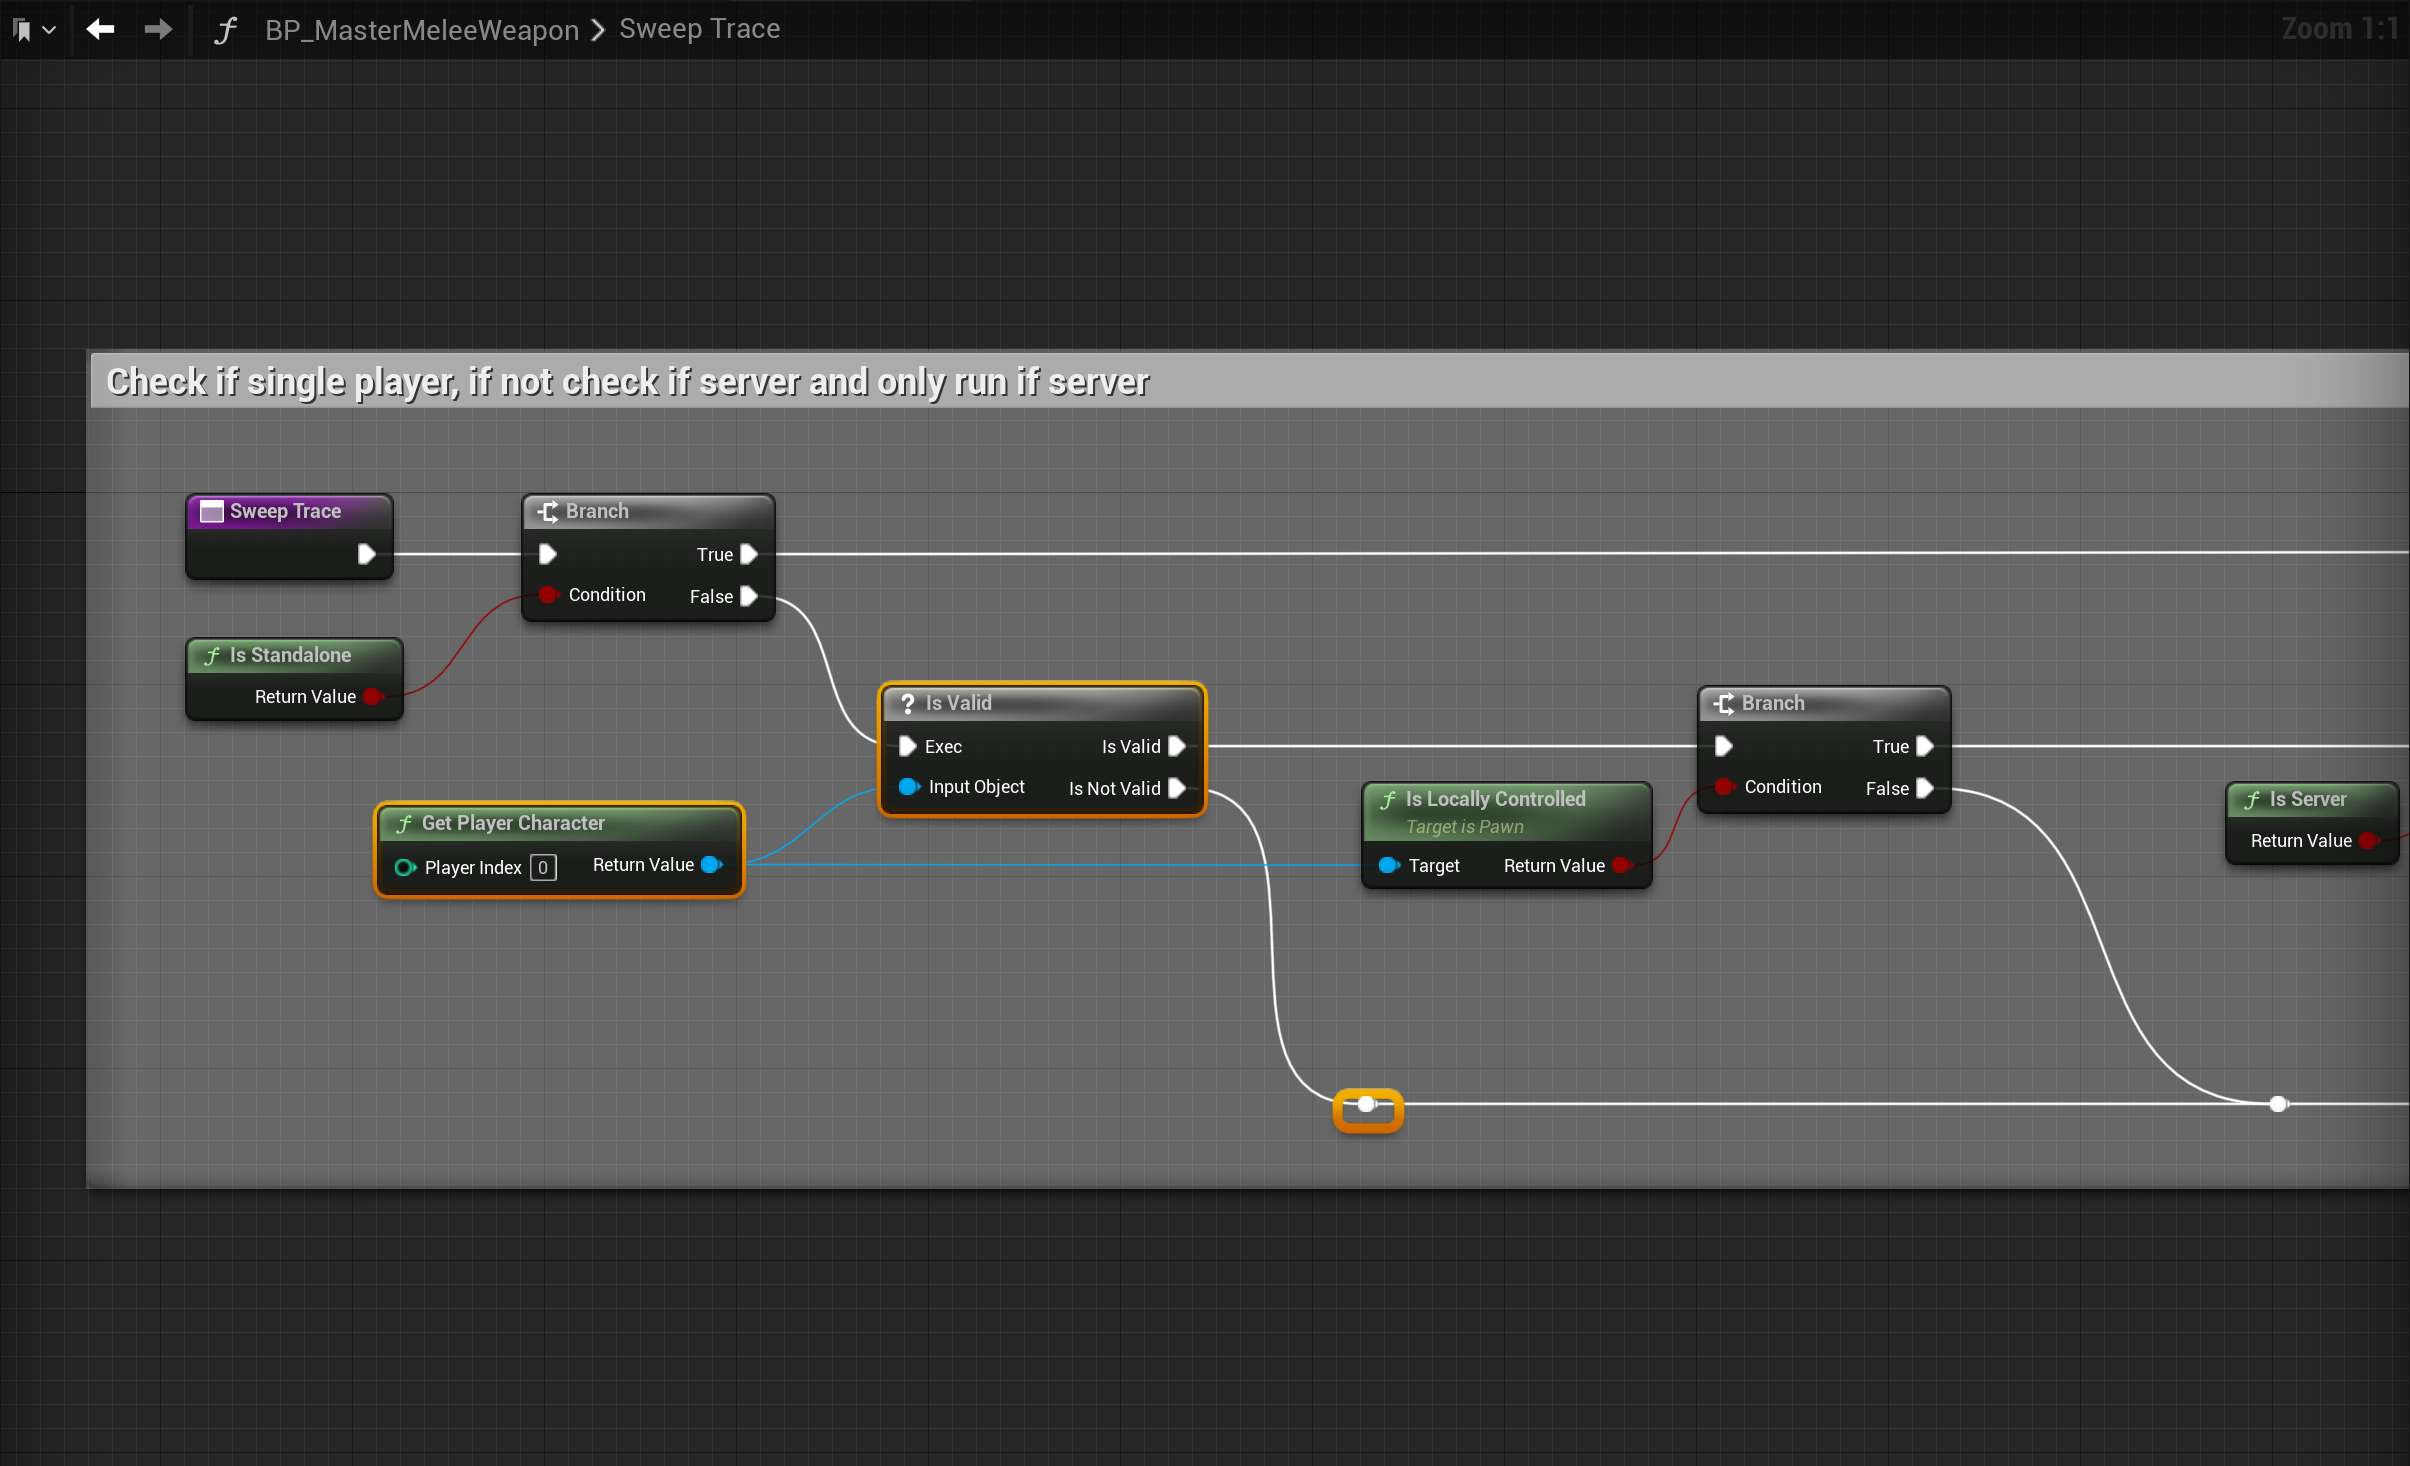Click the back navigation arrow

[100, 29]
